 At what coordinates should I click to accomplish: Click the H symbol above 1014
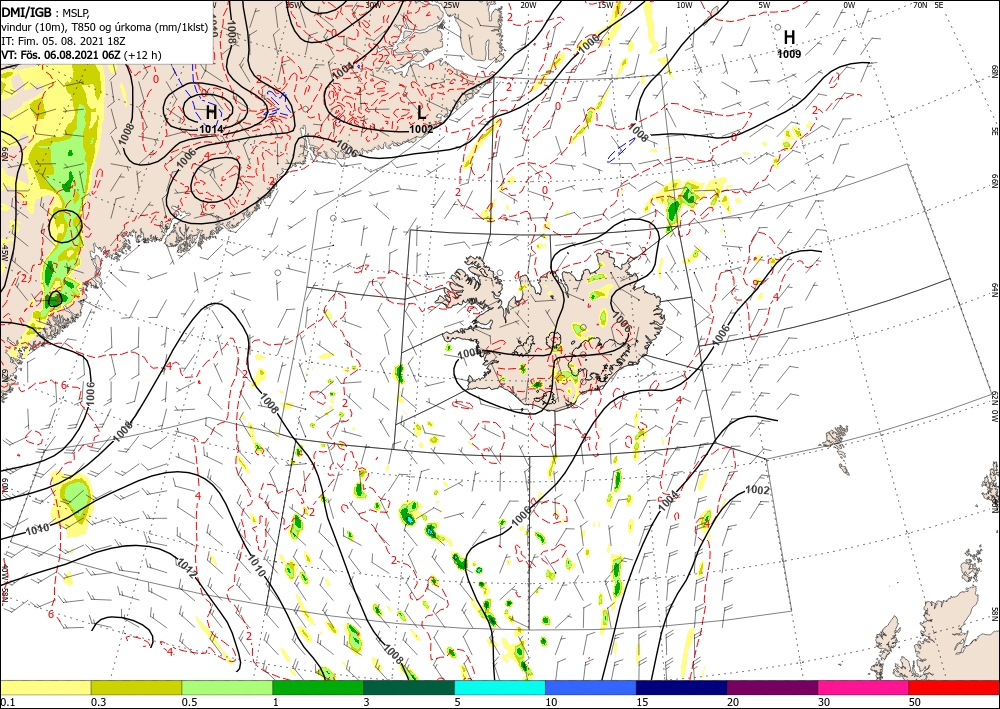[x=211, y=113]
